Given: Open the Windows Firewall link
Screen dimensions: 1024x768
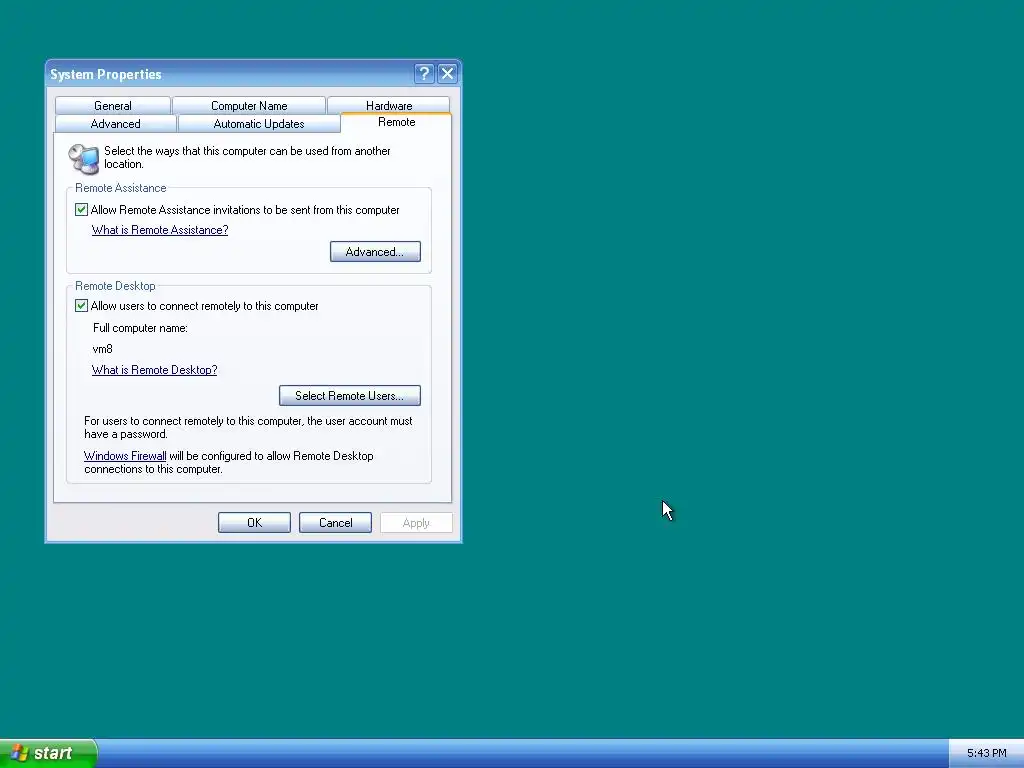Looking at the screenshot, I should pos(125,456).
